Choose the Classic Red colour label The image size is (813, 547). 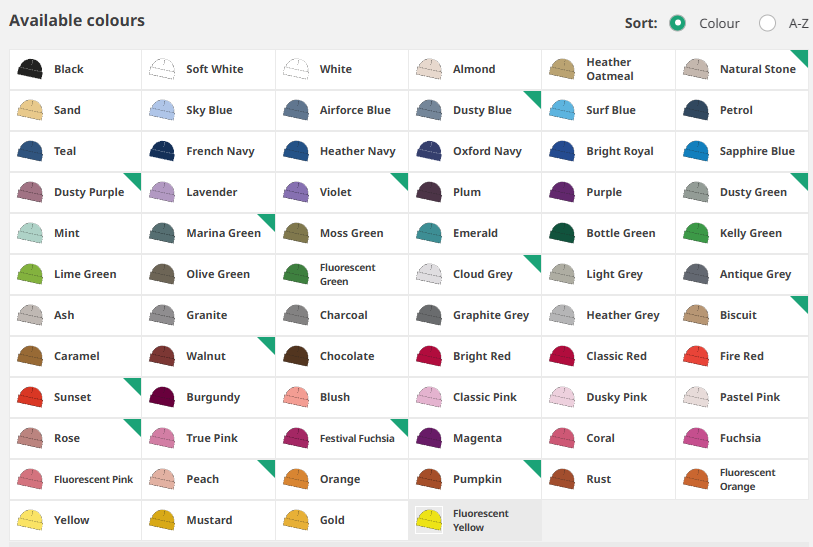(x=616, y=356)
